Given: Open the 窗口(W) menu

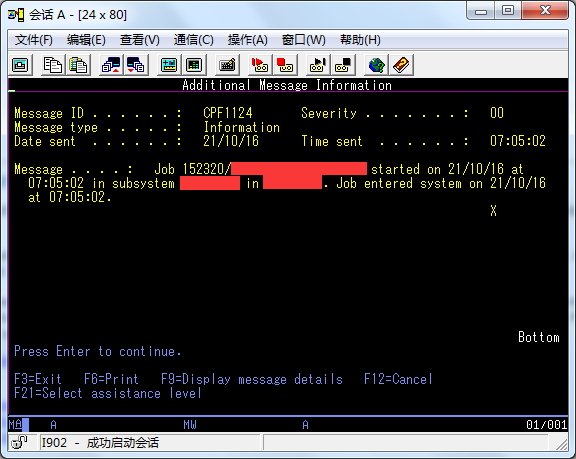Looking at the screenshot, I should pyautogui.click(x=303, y=40).
